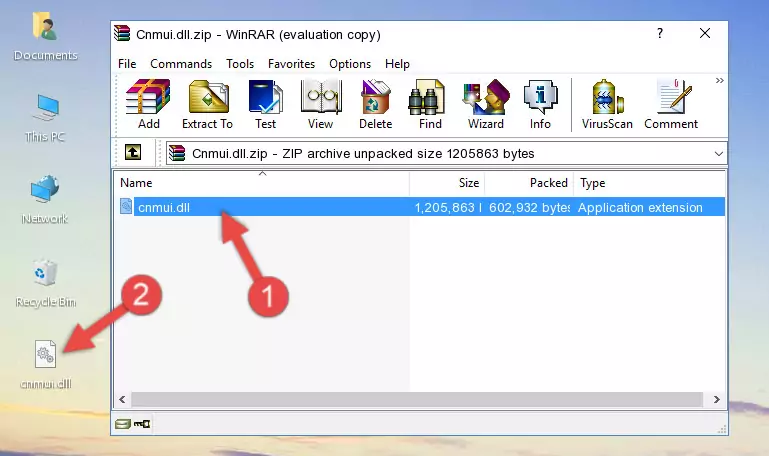The height and width of the screenshot is (456, 769).
Task: Click the key icon in status bar
Action: tap(142, 424)
